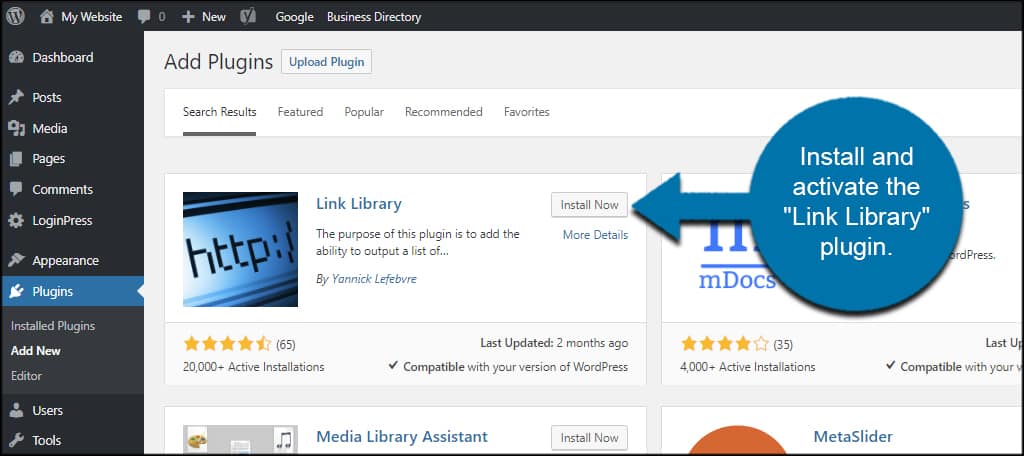Open More Details for Link Library
Viewport: 1024px width, 456px height.
coord(596,235)
